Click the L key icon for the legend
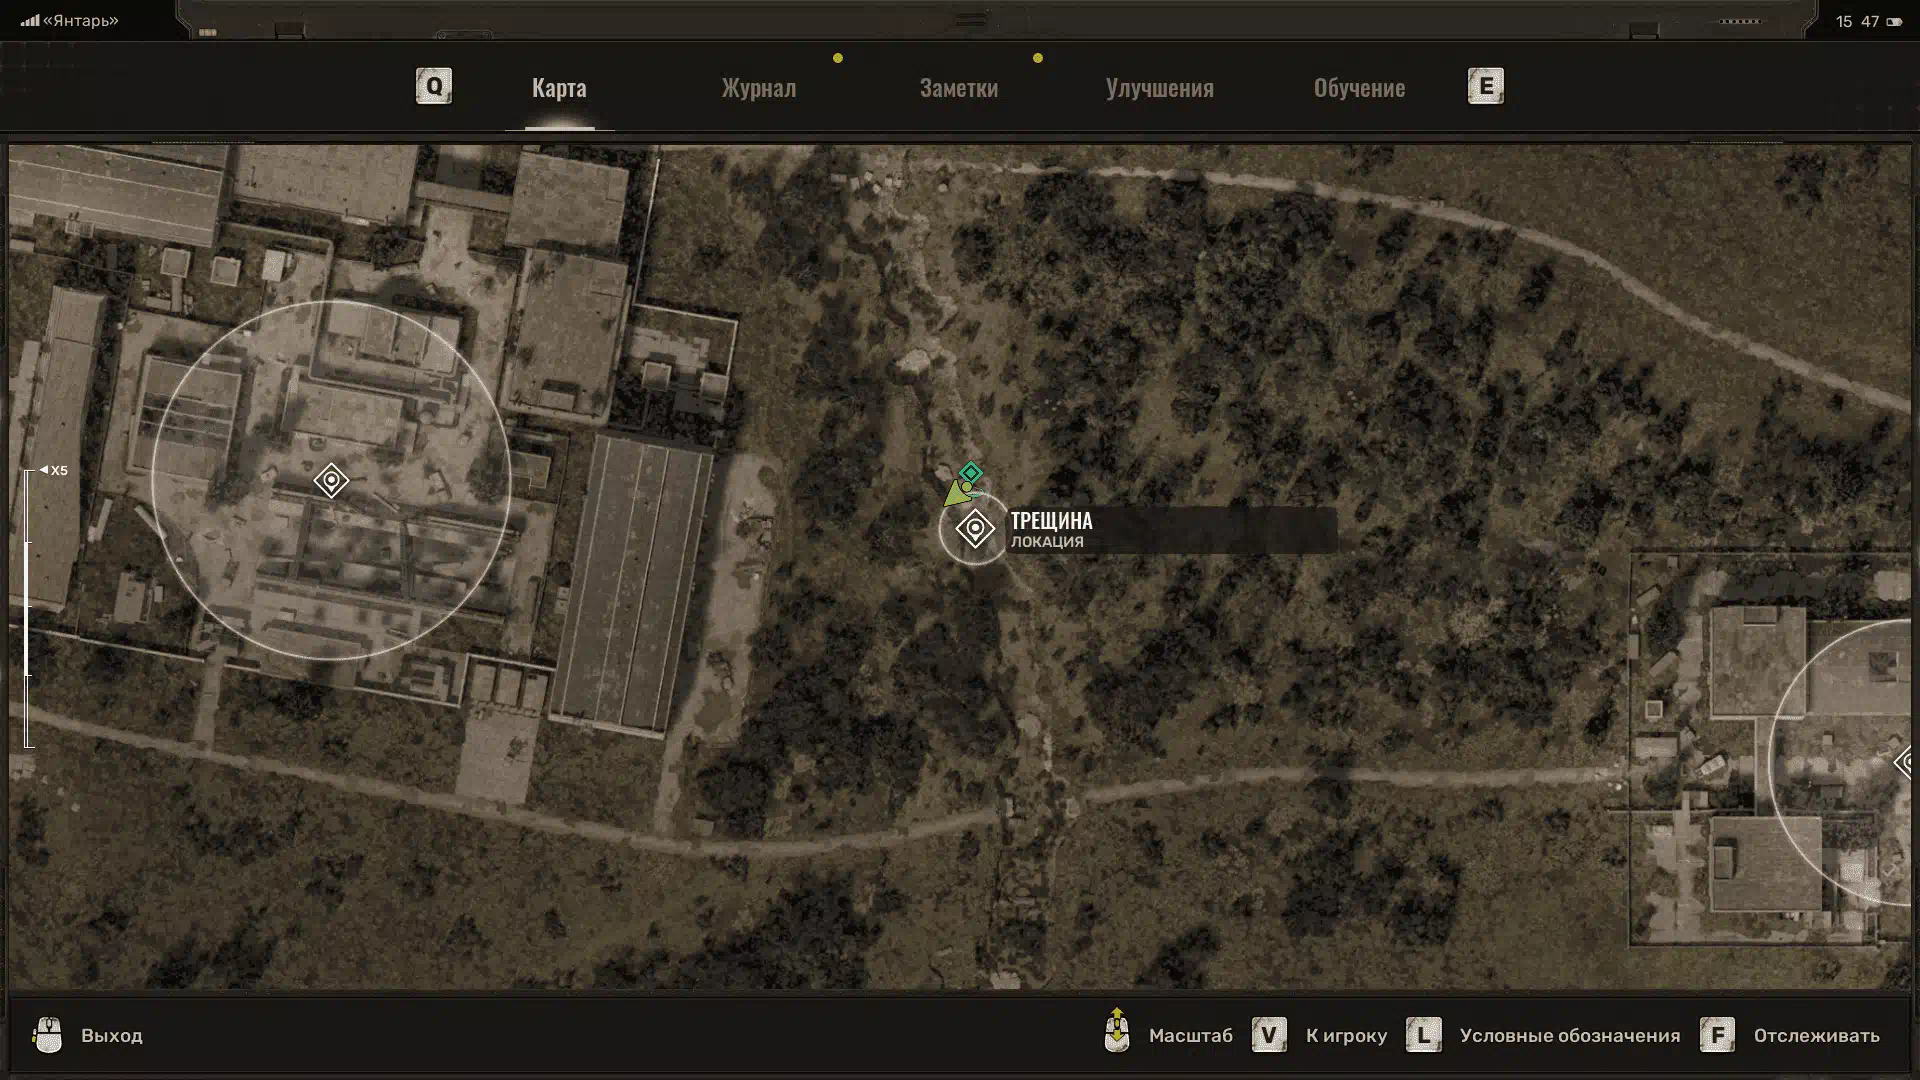The width and height of the screenshot is (1920, 1080). [x=1423, y=1035]
